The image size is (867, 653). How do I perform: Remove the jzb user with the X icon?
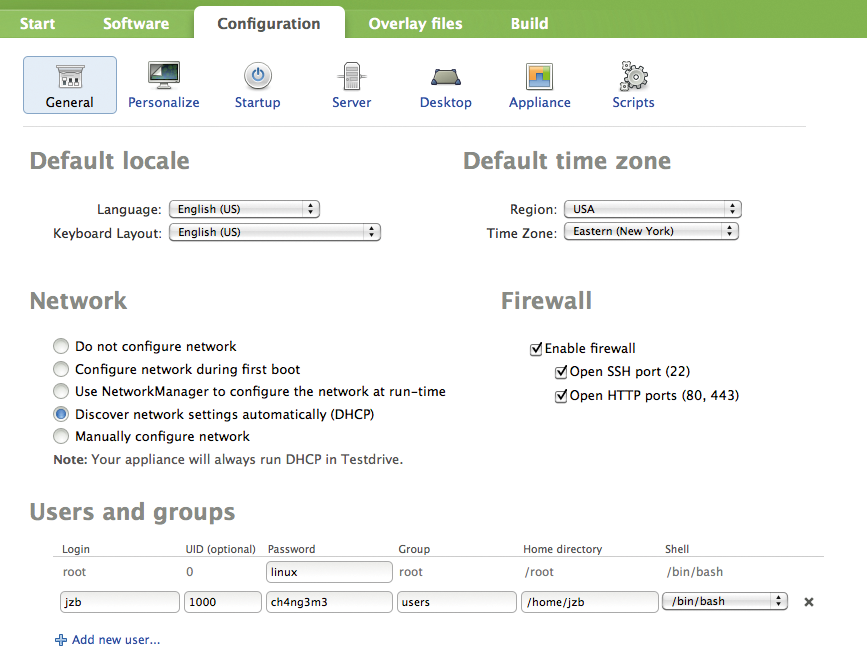coord(808,602)
